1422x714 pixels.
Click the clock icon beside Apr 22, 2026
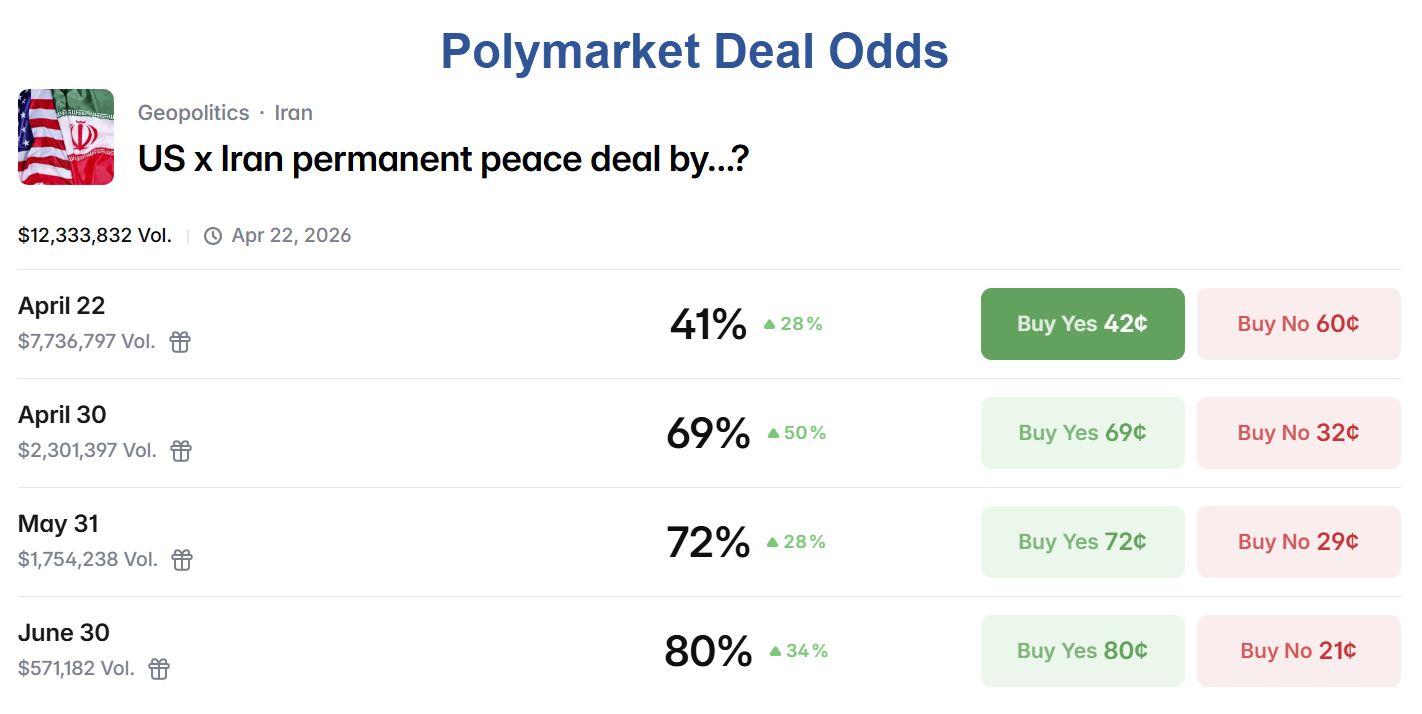(213, 236)
